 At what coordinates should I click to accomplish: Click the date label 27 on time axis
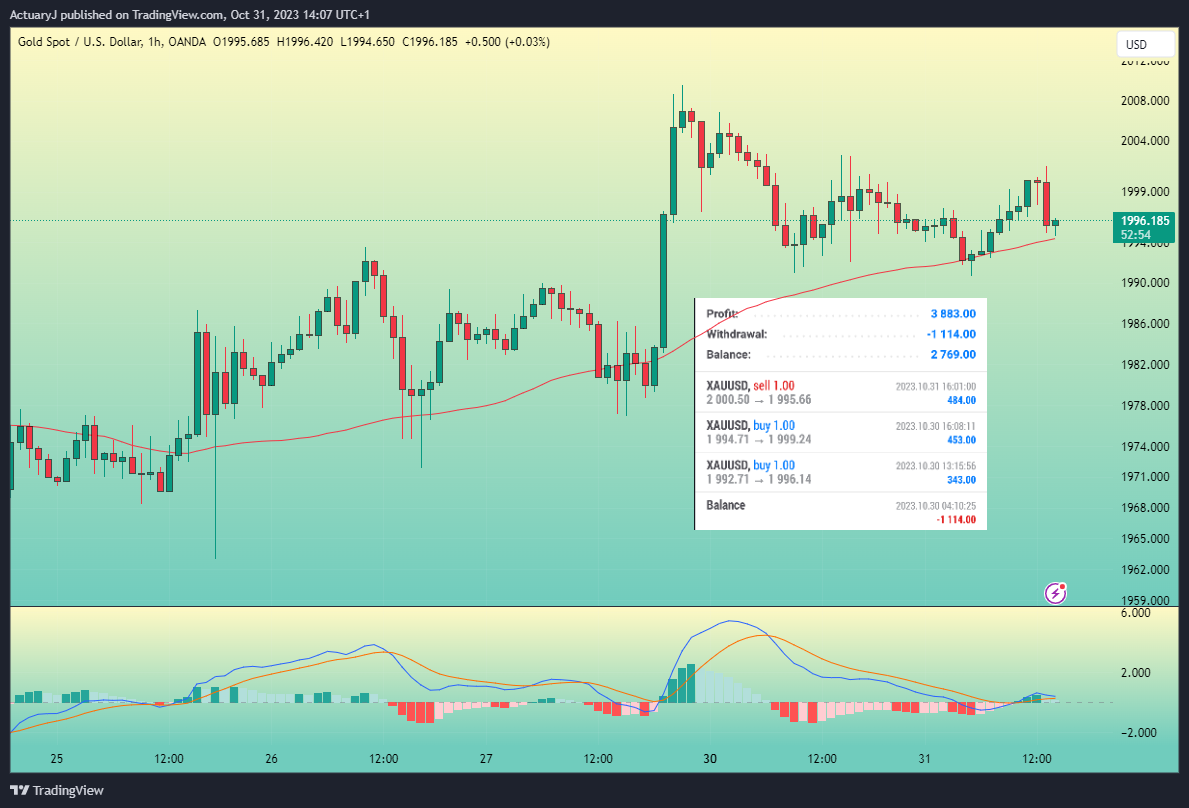point(486,758)
